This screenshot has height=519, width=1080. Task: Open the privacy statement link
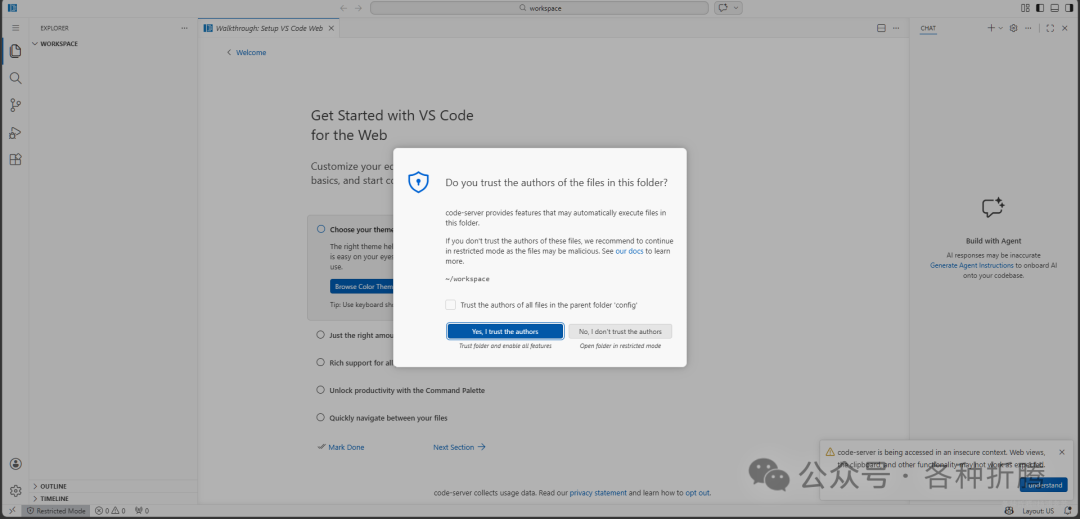click(x=599, y=493)
